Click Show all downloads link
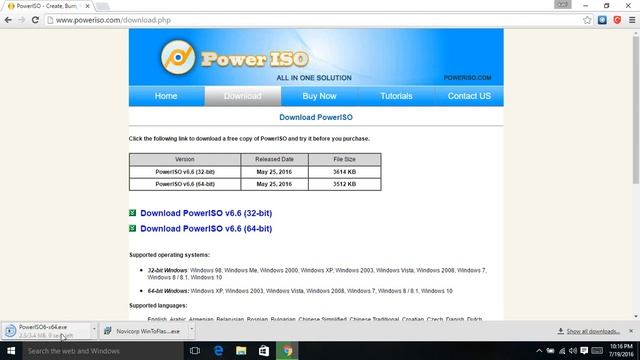 (593, 331)
